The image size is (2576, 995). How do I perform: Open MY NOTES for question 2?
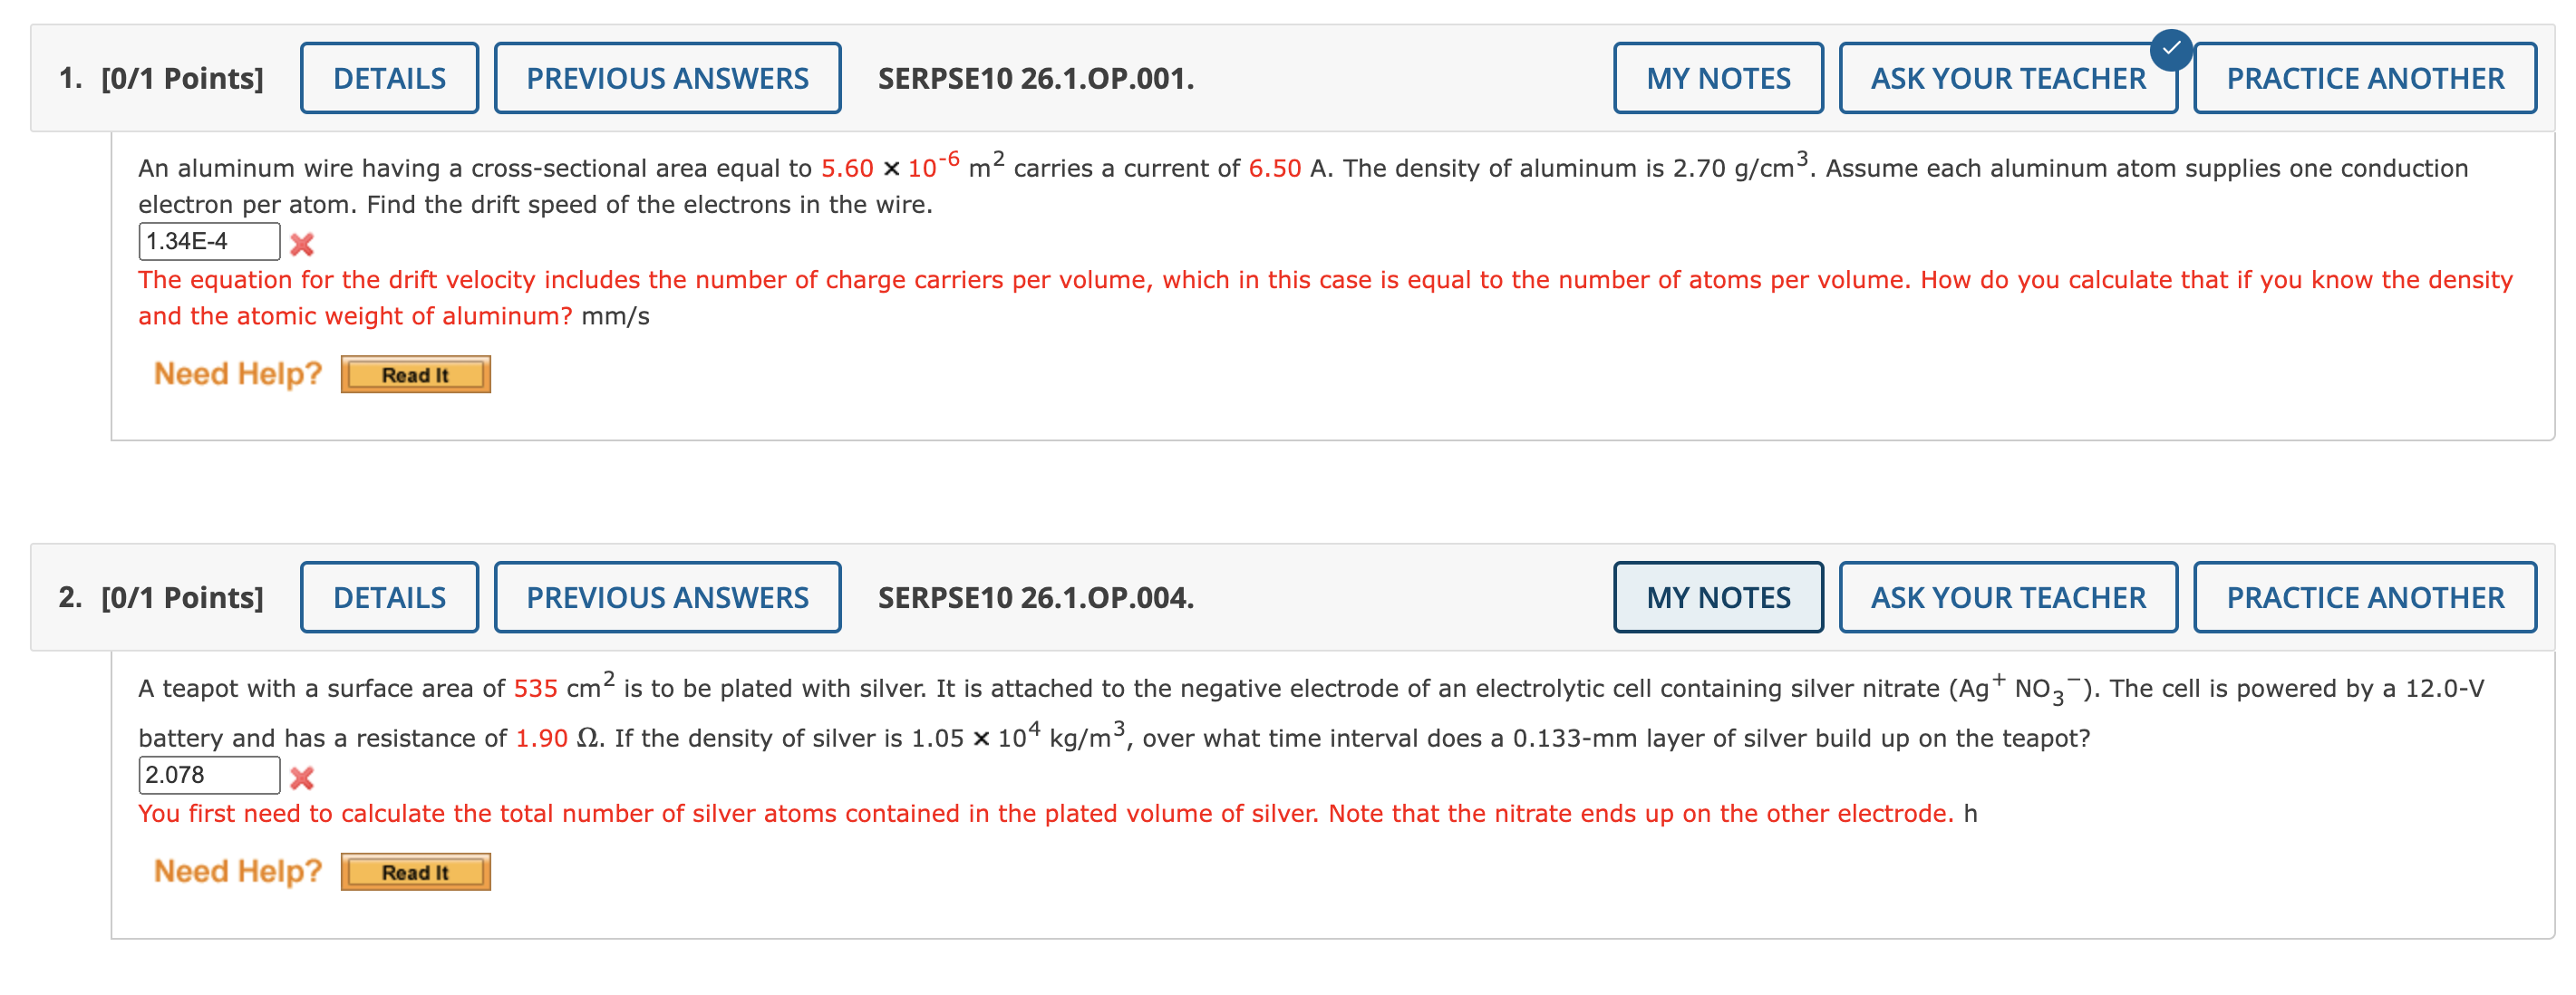tap(1718, 597)
